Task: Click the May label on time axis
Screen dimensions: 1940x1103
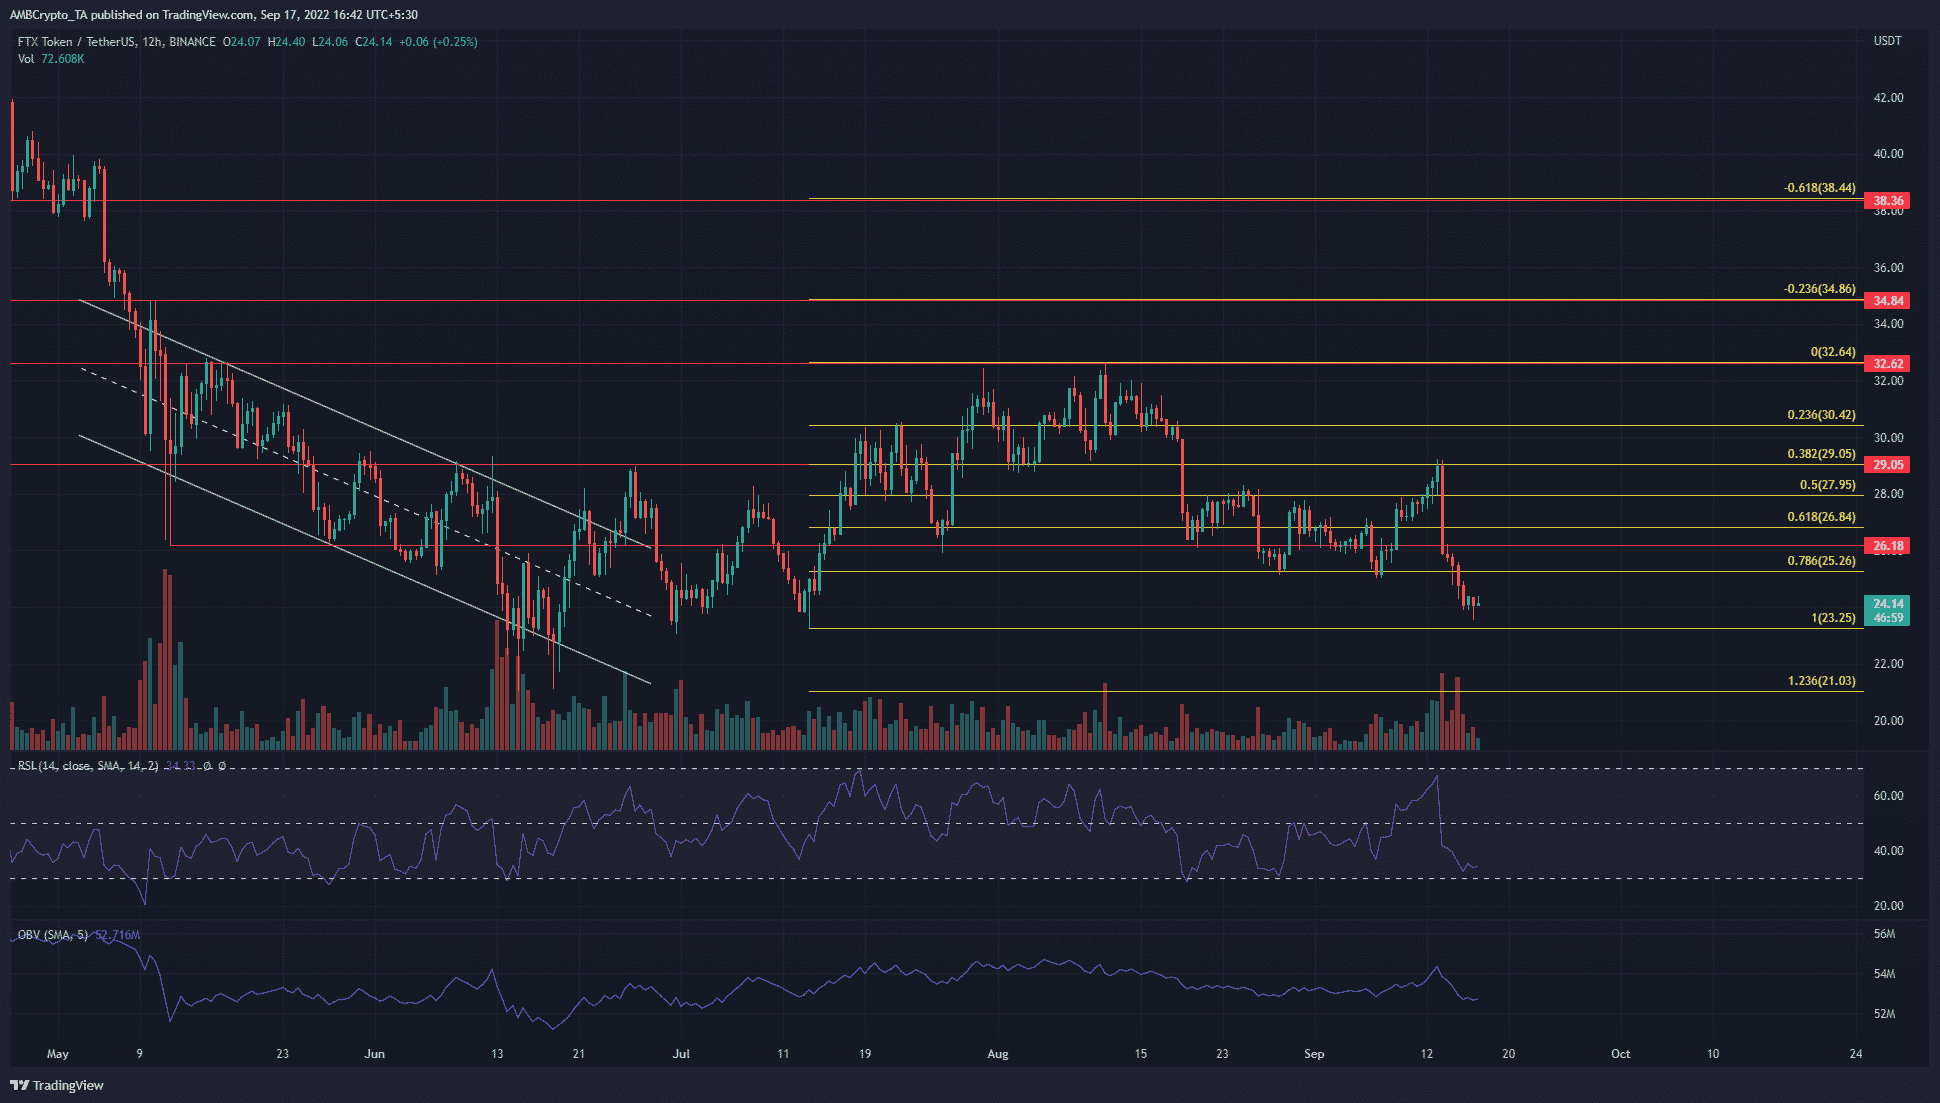Action: (57, 1054)
